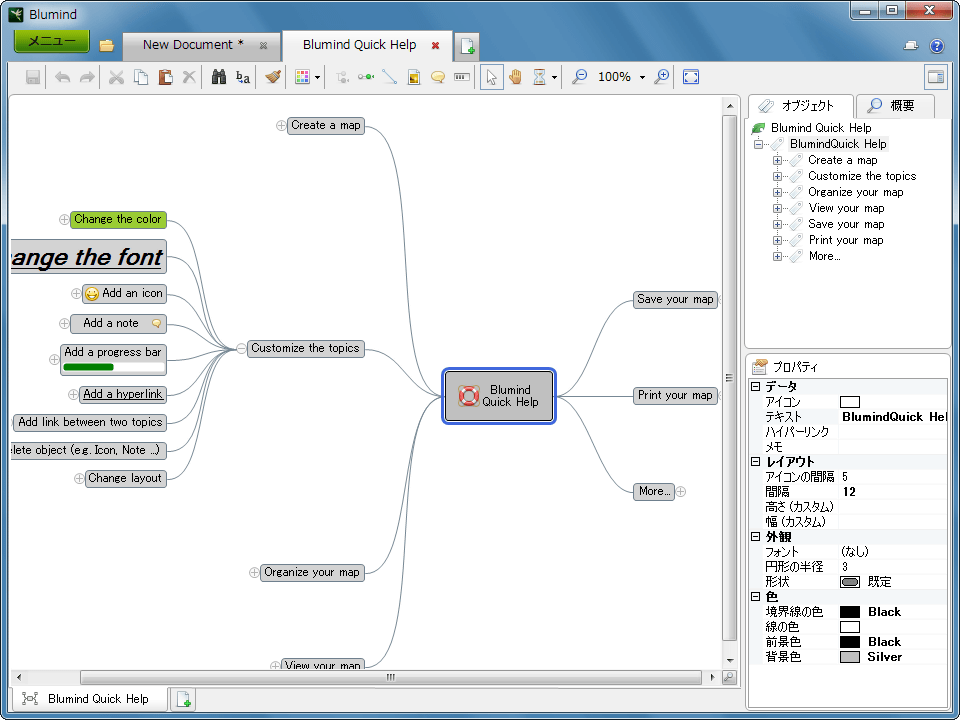The width and height of the screenshot is (960, 720).
Task: Zoom out with the minus magnifier
Action: tap(579, 77)
